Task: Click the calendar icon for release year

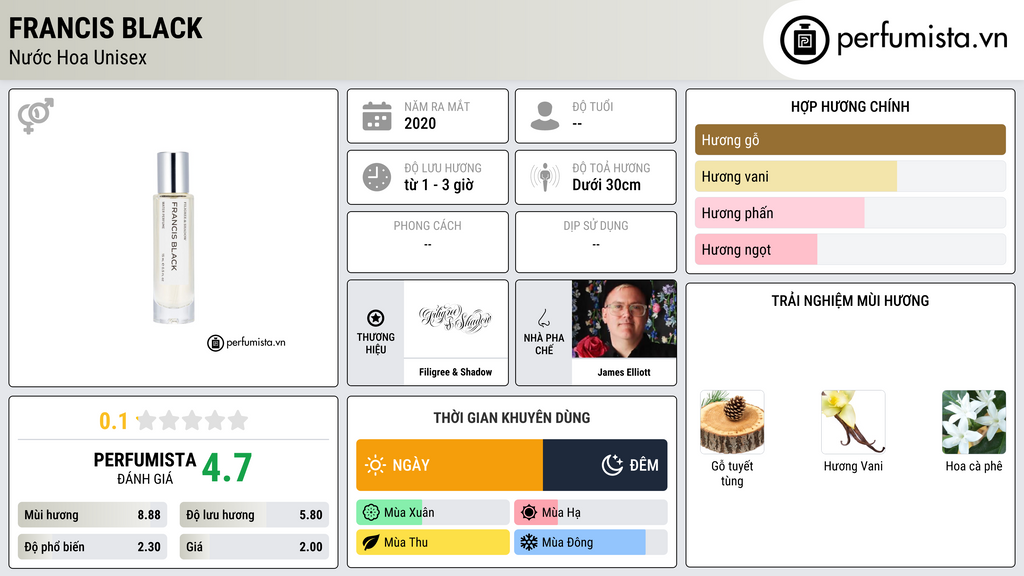Action: coord(377,116)
